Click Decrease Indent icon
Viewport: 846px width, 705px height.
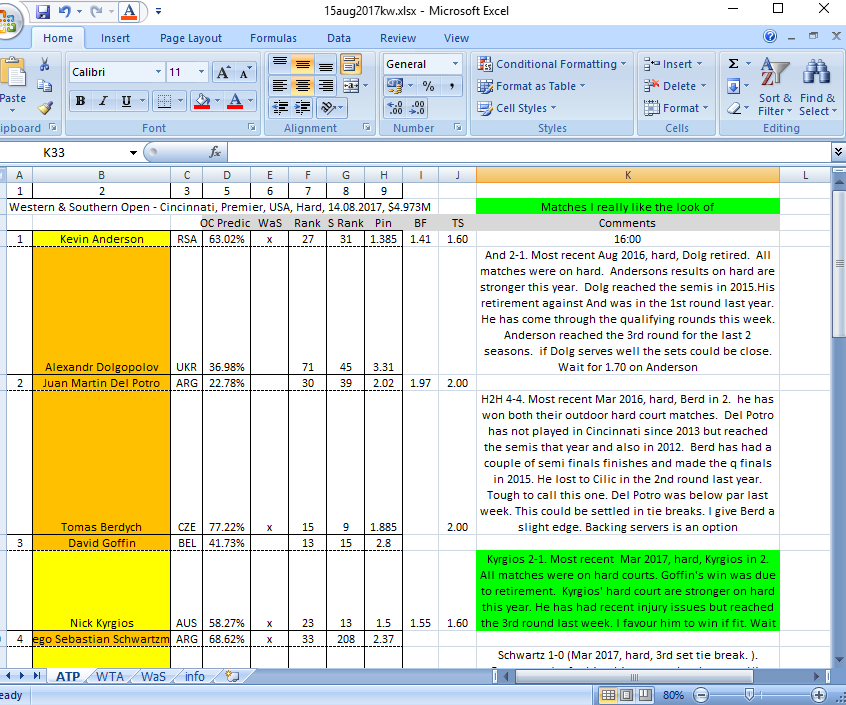(x=279, y=108)
